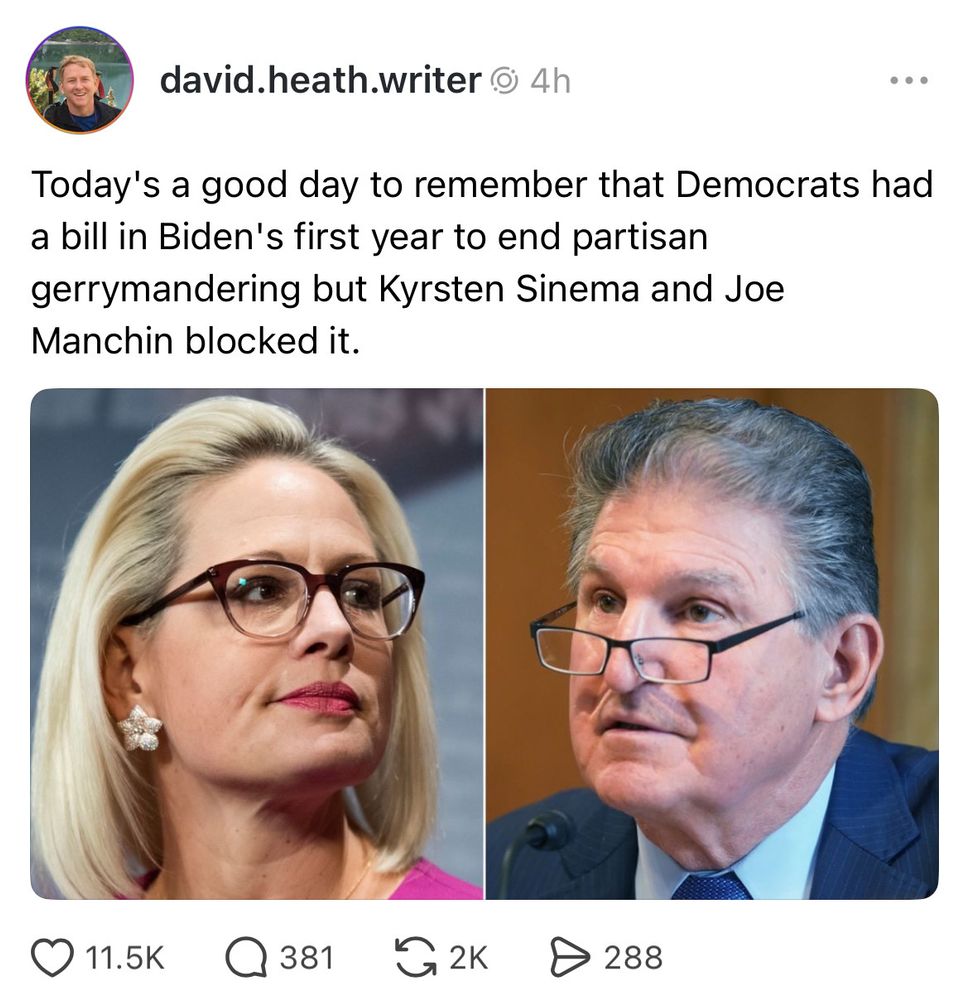Image resolution: width=969 pixels, height=1000 pixels.
Task: Show the 2K reposts count
Action: click(469, 958)
